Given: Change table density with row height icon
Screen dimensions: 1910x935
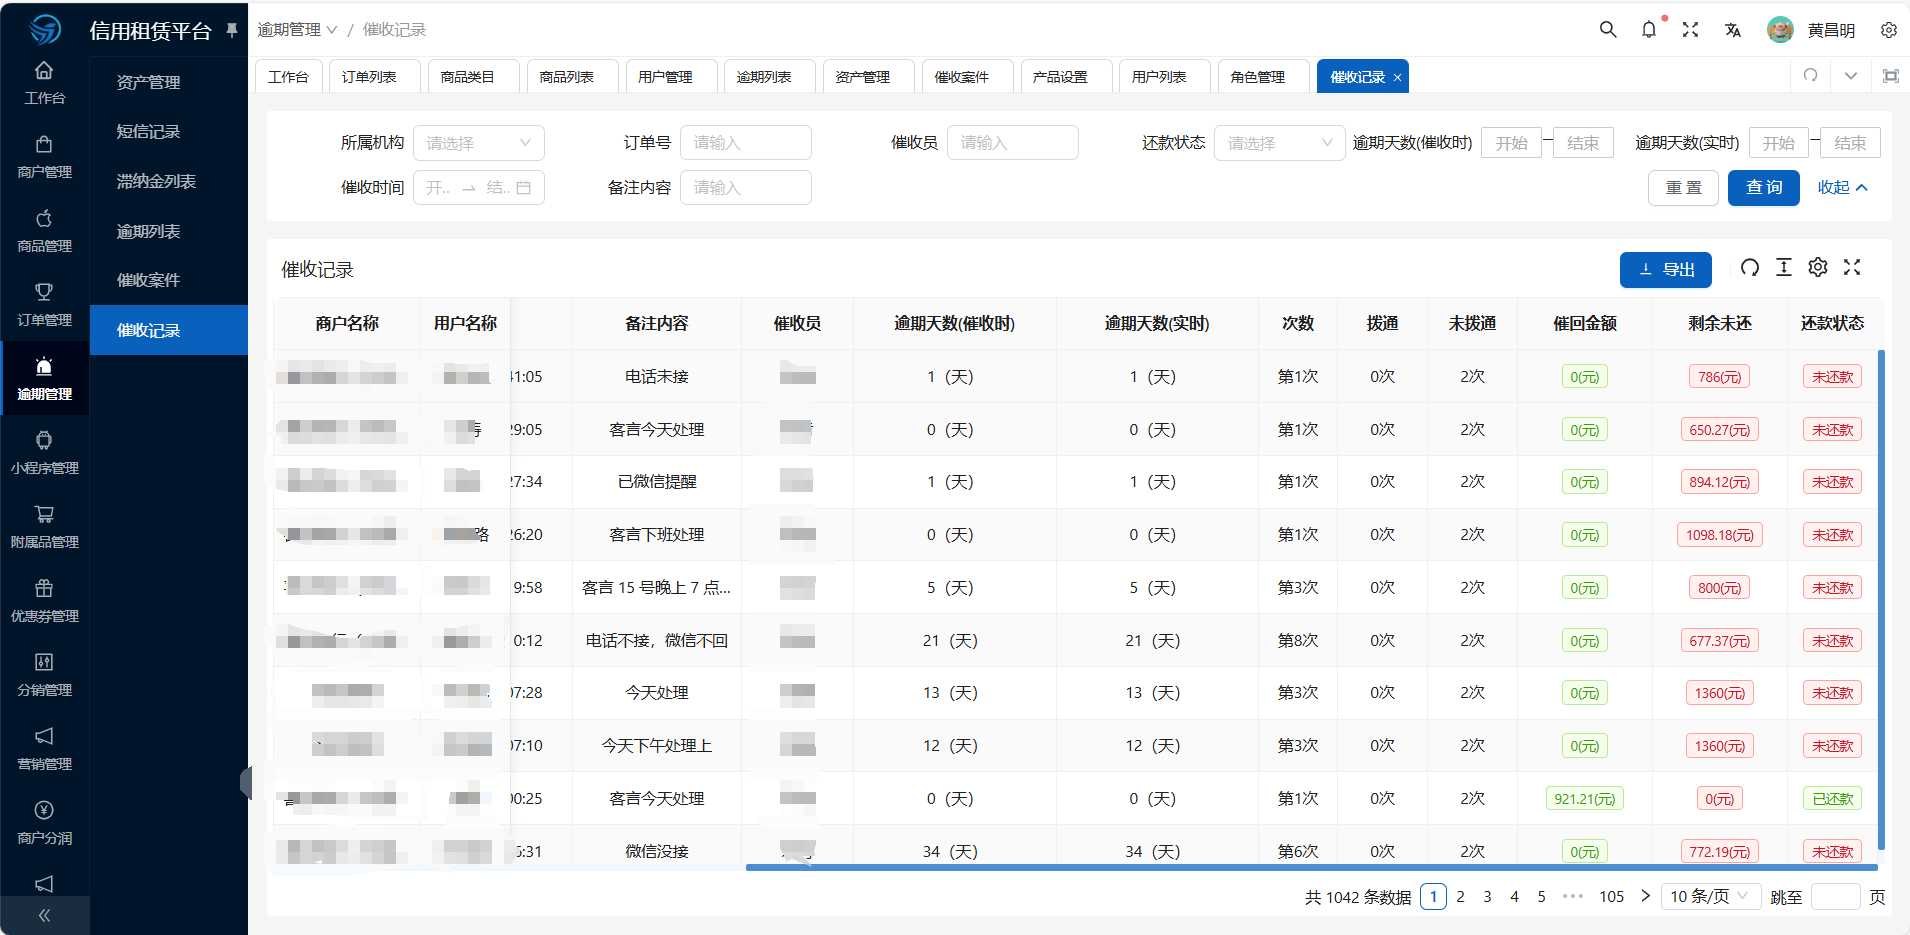Looking at the screenshot, I should (1784, 267).
